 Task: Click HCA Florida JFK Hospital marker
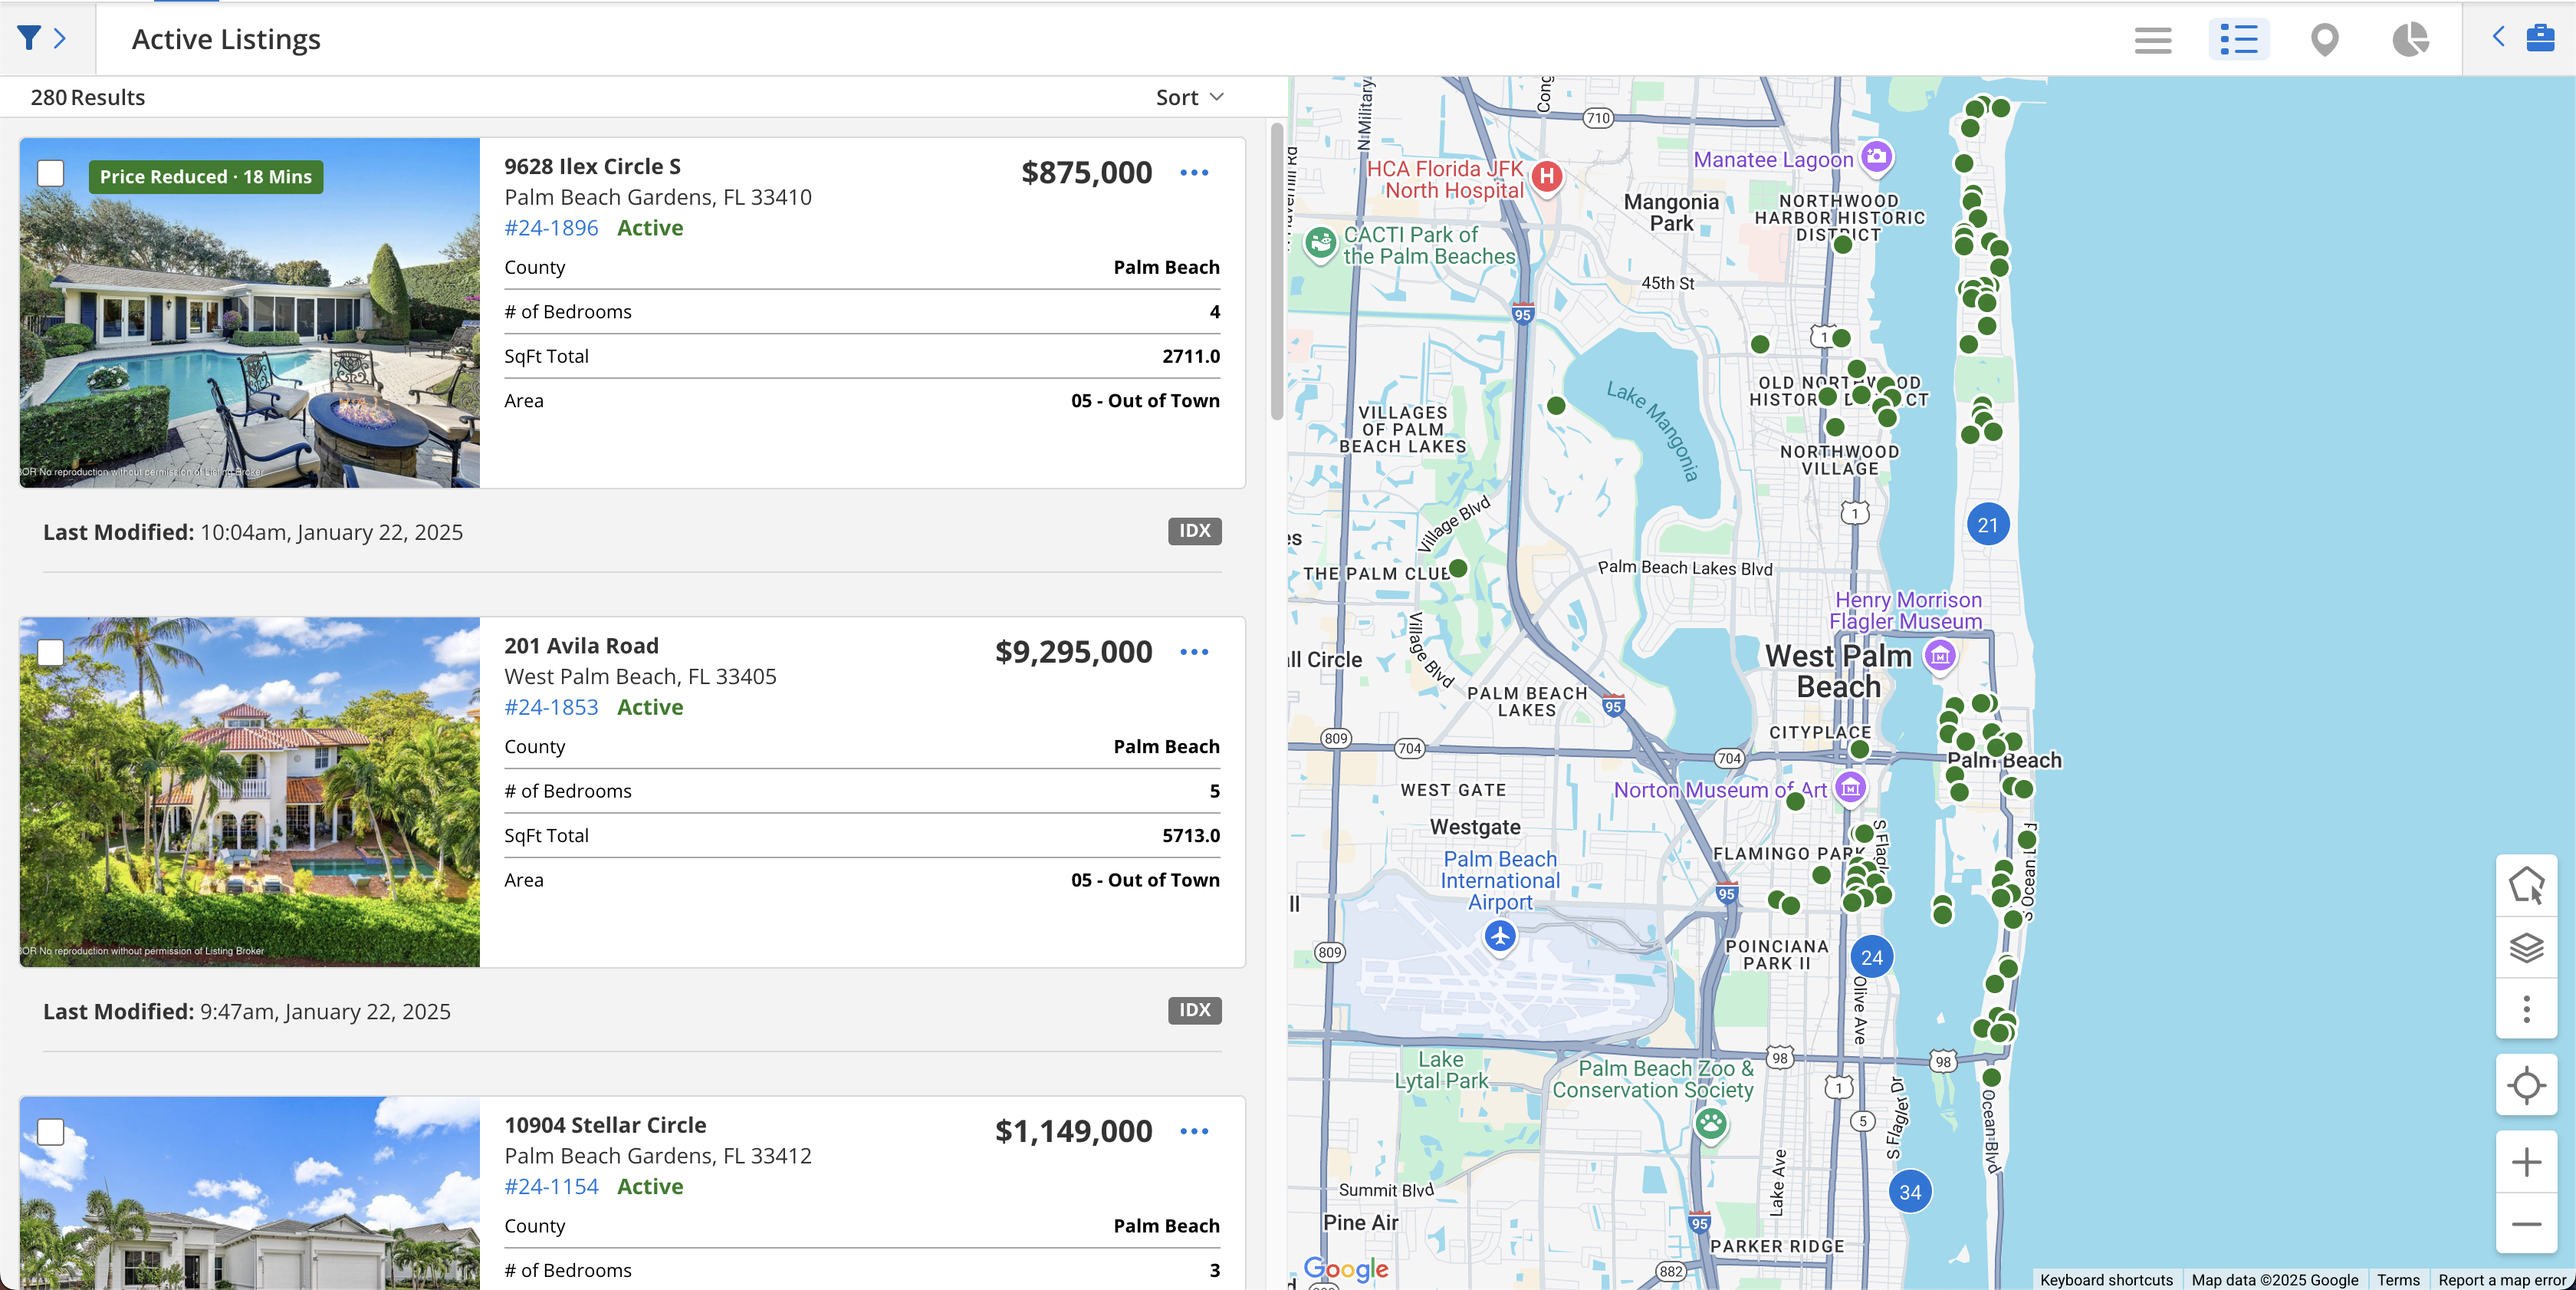[x=1547, y=178]
